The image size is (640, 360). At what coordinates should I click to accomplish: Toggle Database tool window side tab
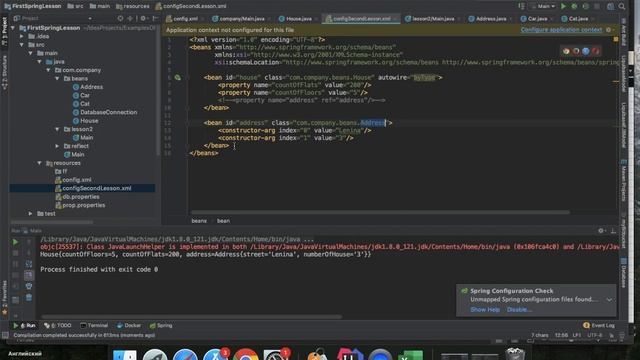(624, 273)
